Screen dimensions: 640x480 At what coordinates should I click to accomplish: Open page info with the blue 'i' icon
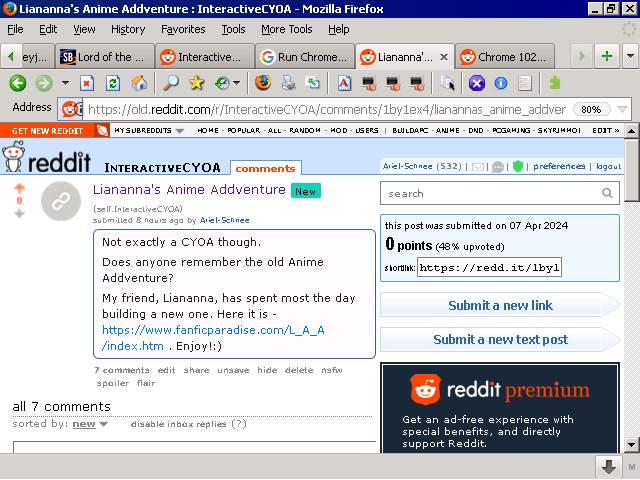point(501,83)
